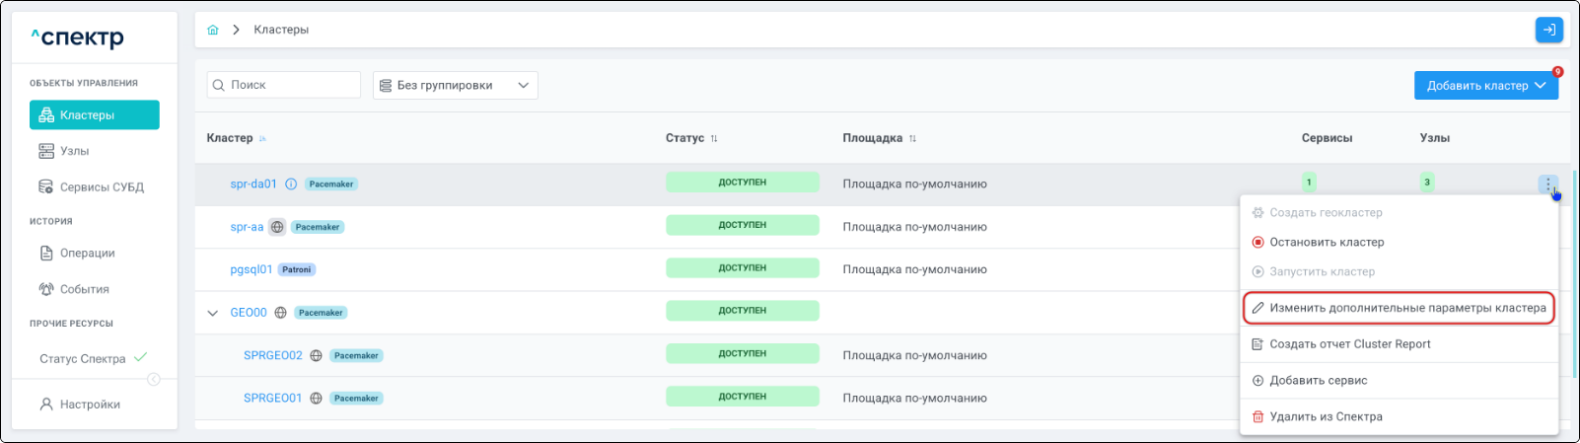Go to Сервисы СУБД in sidebar

coord(101,187)
